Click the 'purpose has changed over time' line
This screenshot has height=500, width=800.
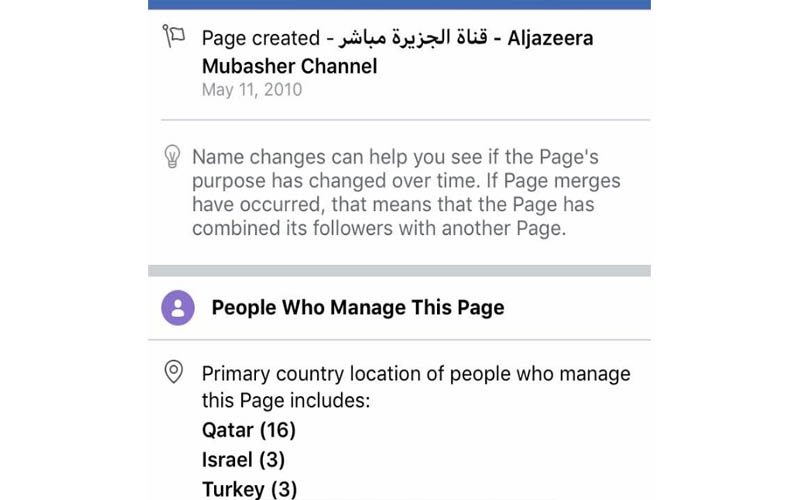(406, 181)
